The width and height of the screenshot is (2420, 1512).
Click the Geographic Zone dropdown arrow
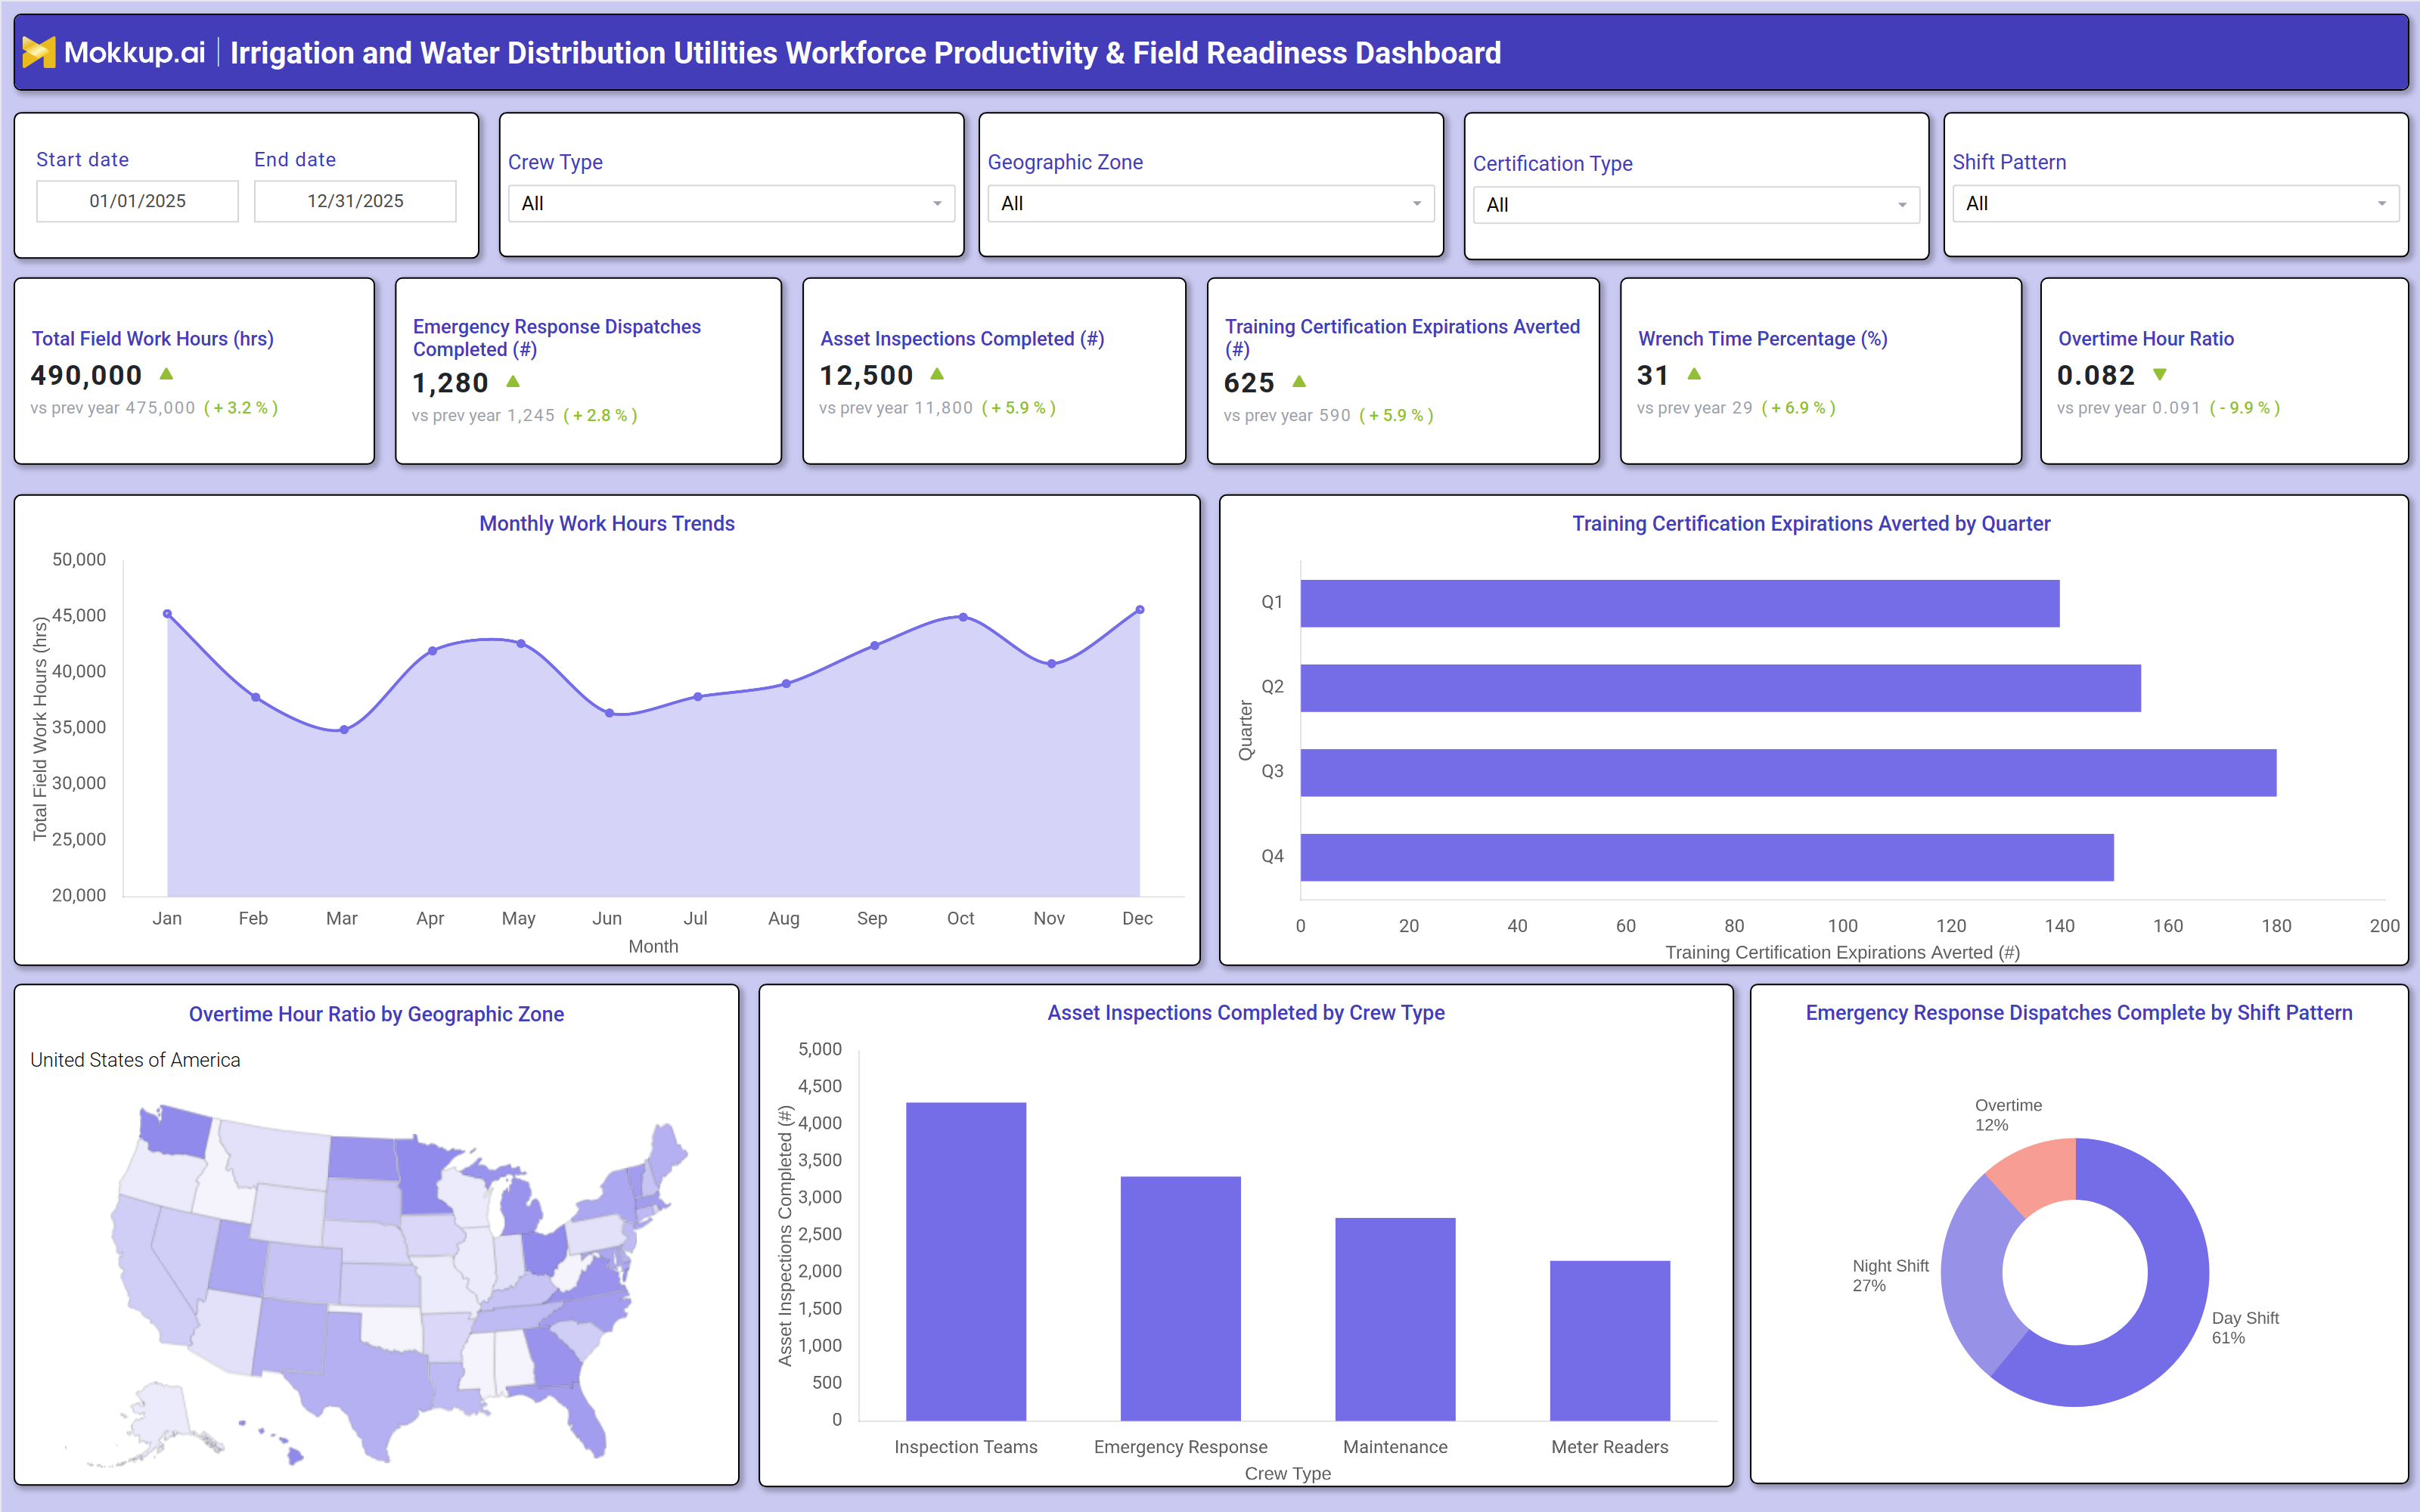pyautogui.click(x=1417, y=204)
